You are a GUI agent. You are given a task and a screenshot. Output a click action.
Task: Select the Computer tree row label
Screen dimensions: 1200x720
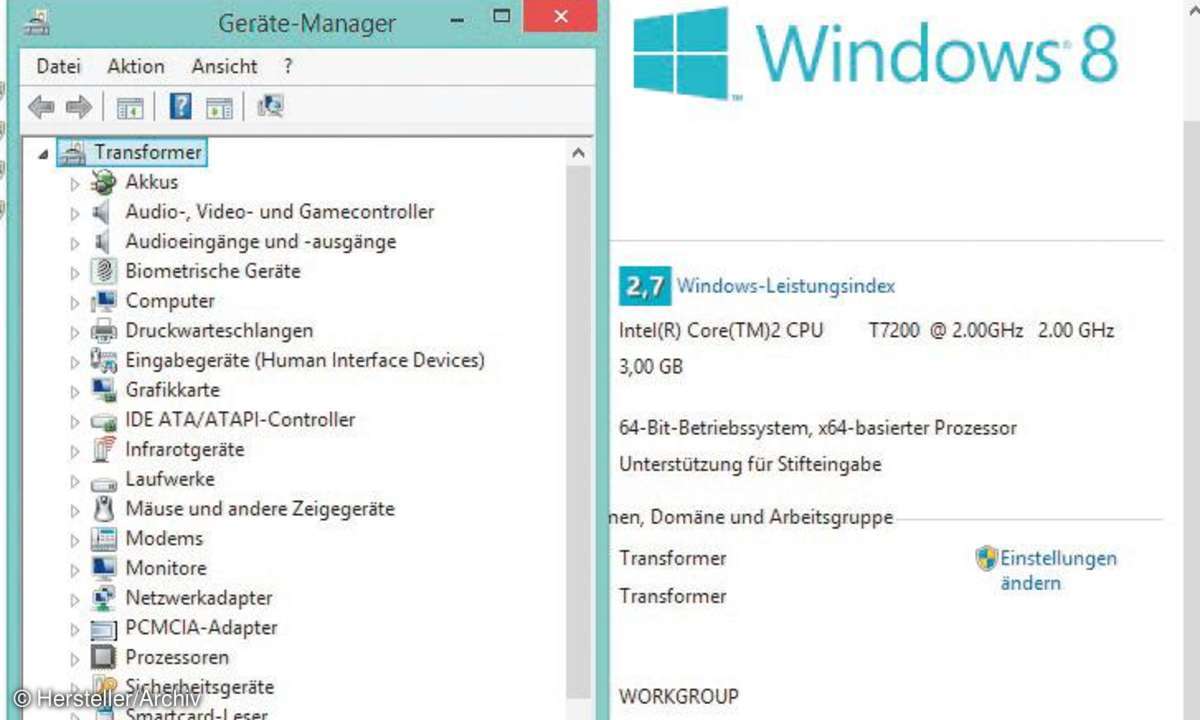(x=170, y=301)
